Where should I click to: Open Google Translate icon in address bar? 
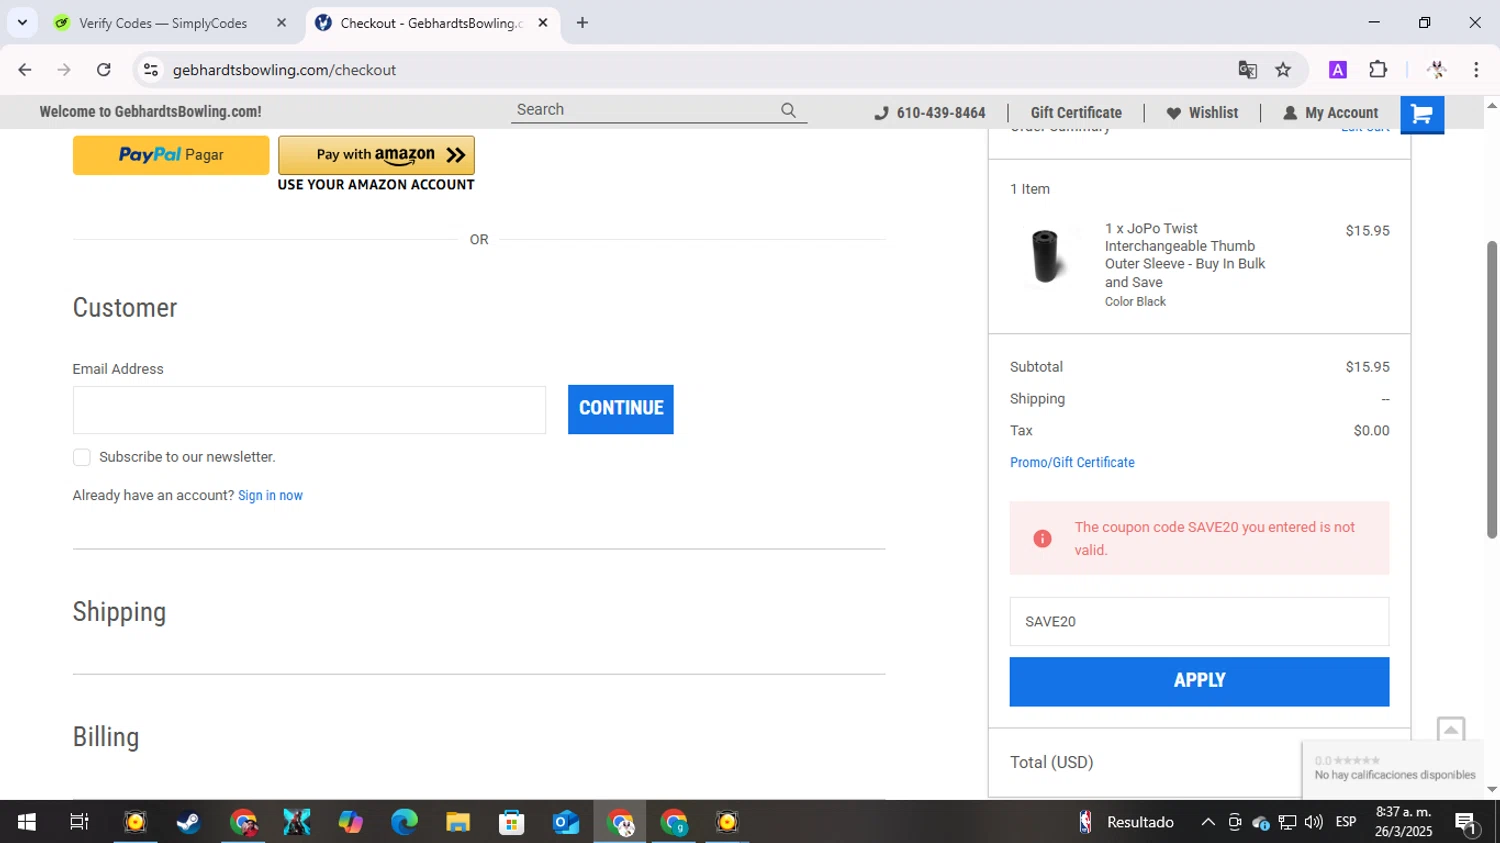1247,70
